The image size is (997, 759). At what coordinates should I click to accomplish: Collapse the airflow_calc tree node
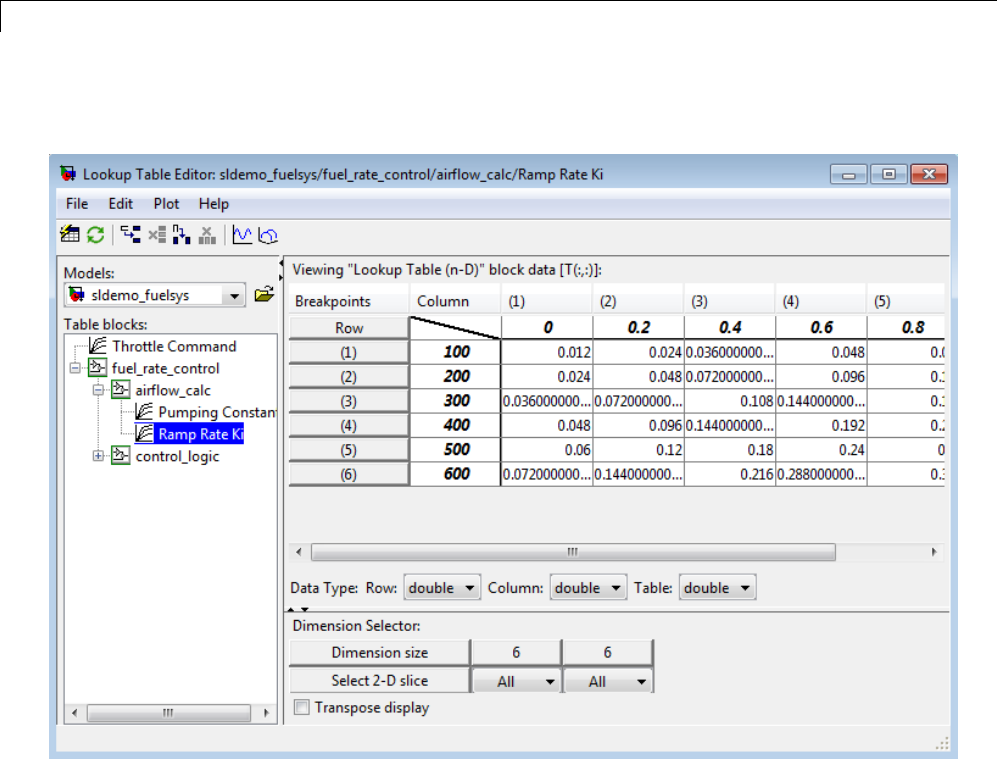99,390
